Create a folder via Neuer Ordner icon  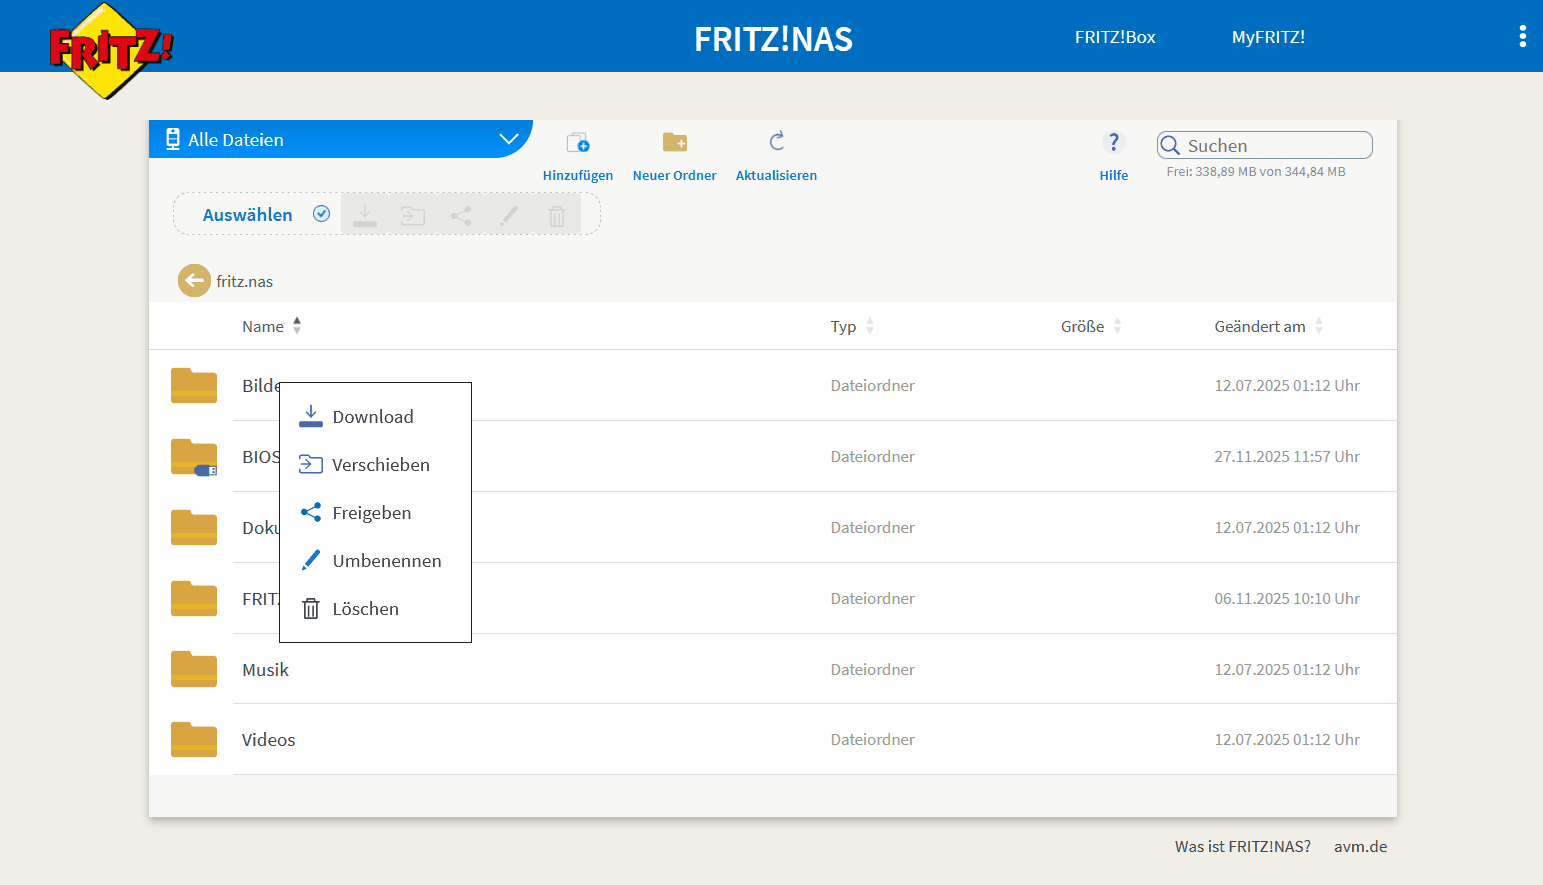point(675,142)
